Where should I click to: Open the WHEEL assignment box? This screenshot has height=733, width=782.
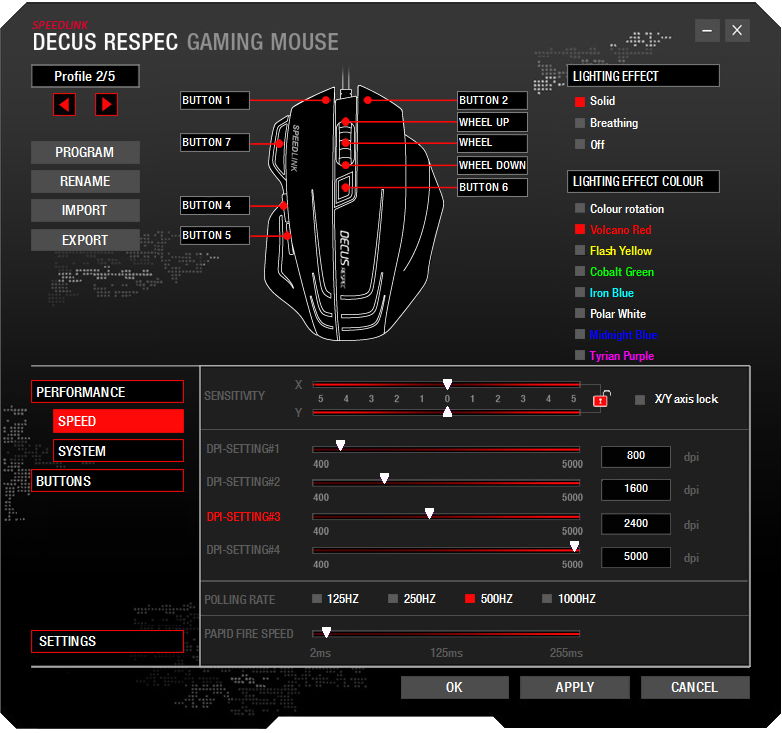coord(492,143)
